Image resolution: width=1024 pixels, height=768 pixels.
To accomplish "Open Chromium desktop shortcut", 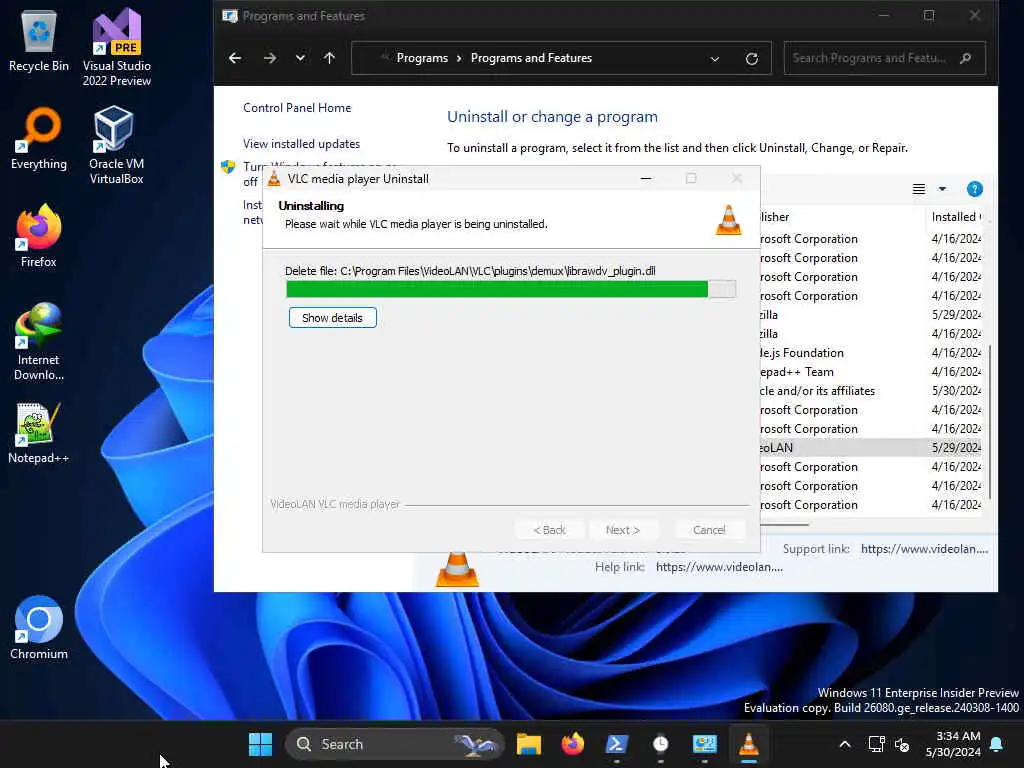I will coord(39,627).
